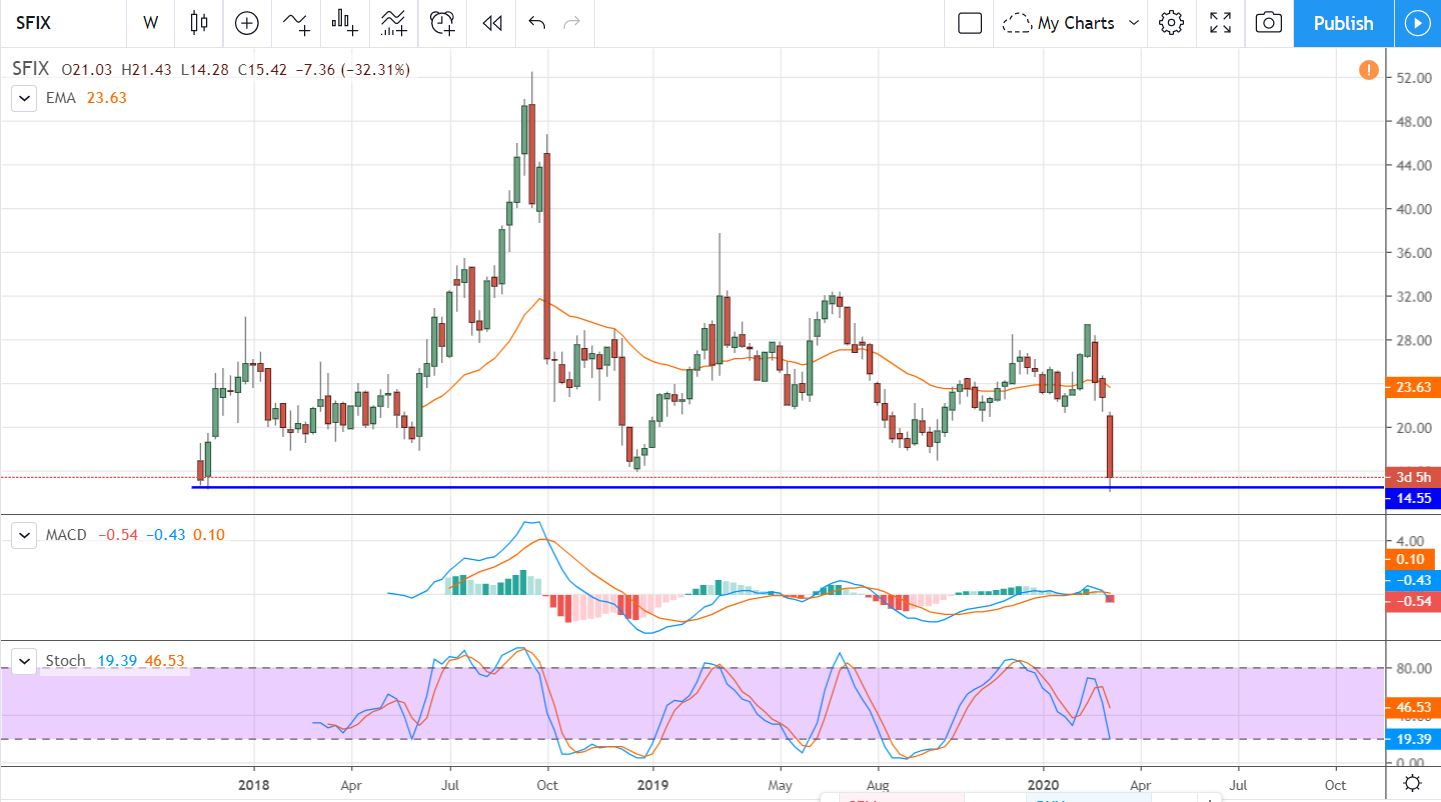The image size is (1441, 802).
Task: Expand the My Charts dropdown arrow
Action: tap(1134, 23)
